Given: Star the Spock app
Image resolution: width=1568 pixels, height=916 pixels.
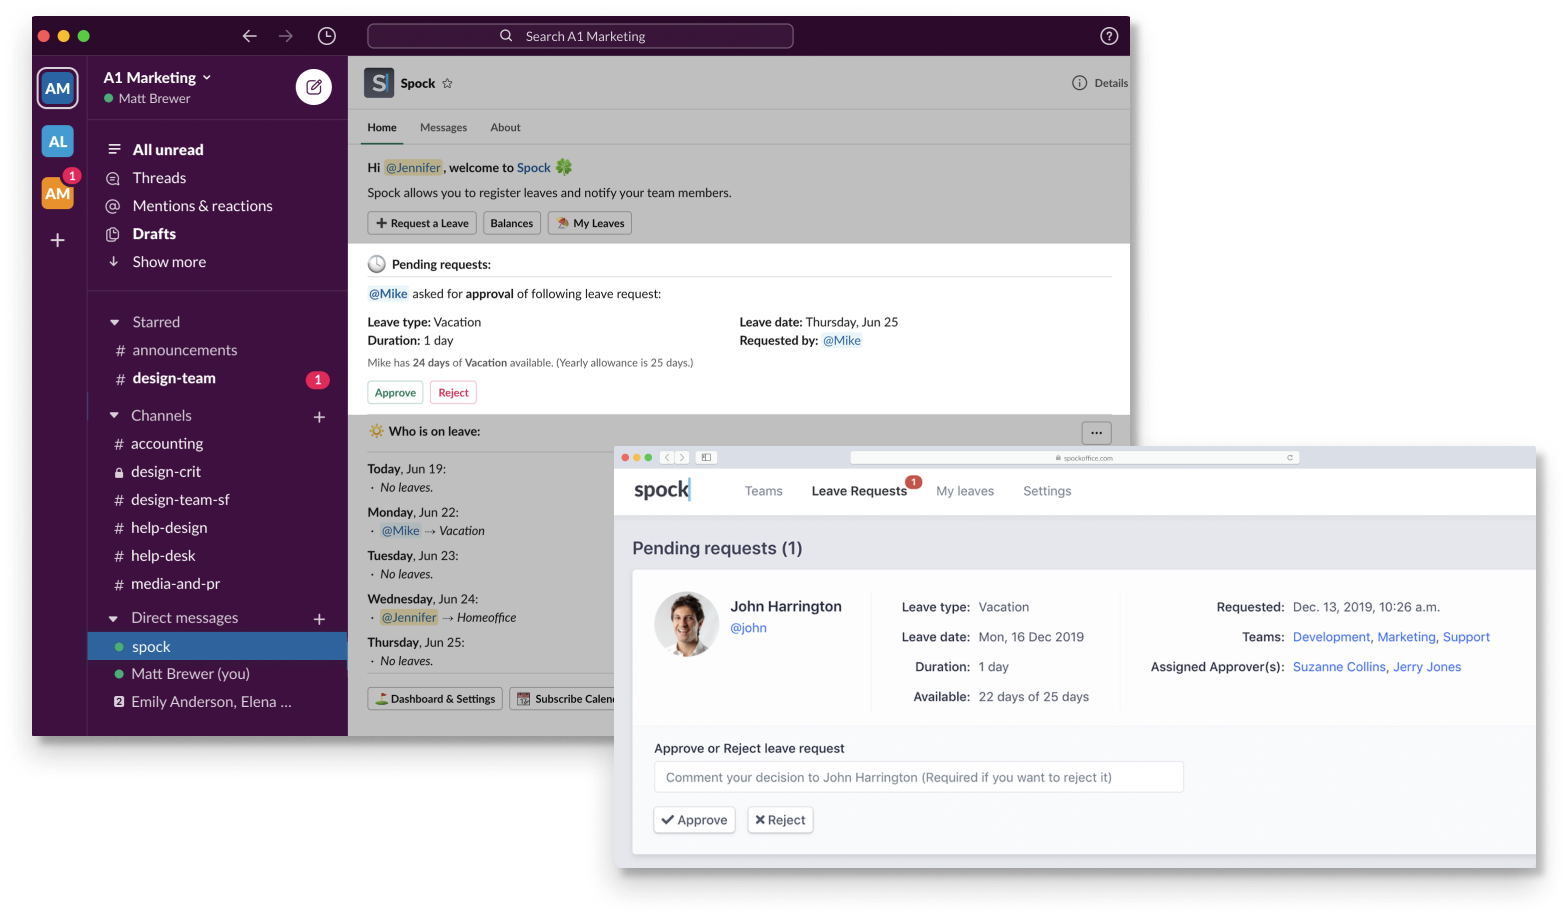Looking at the screenshot, I should click(447, 83).
